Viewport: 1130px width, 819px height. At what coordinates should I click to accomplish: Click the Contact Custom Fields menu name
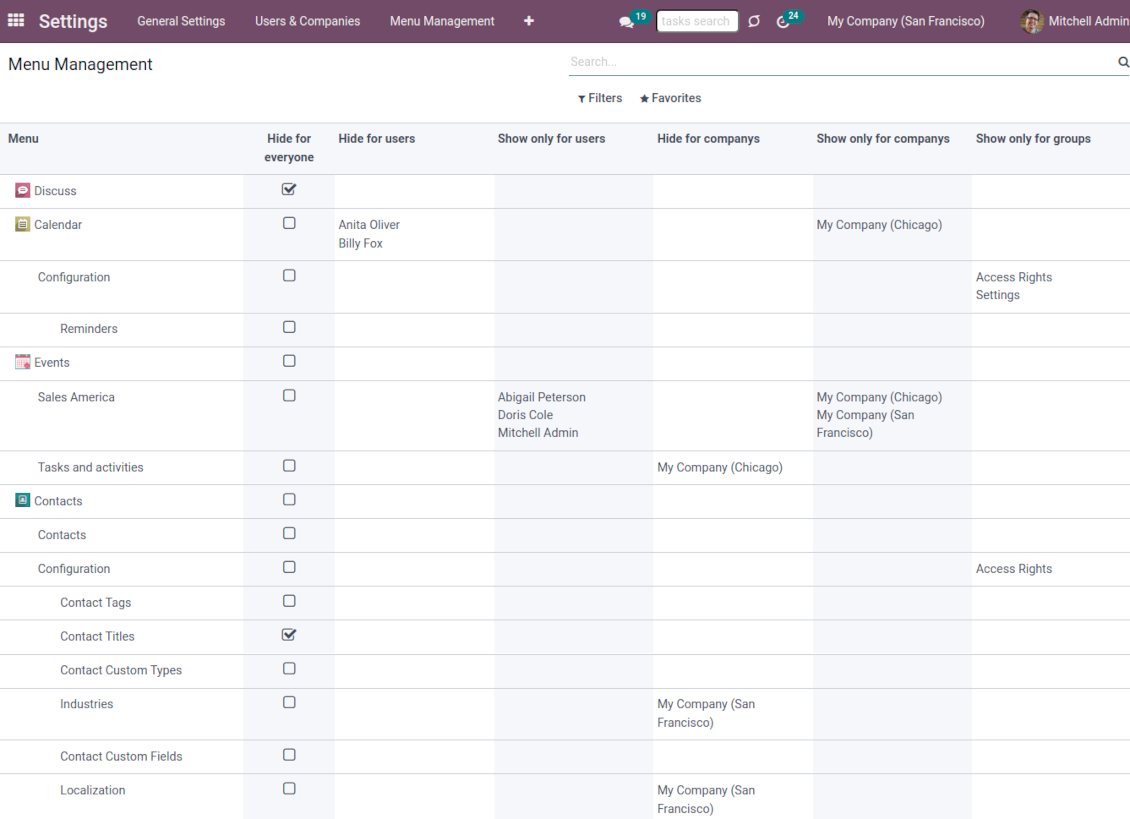(121, 756)
